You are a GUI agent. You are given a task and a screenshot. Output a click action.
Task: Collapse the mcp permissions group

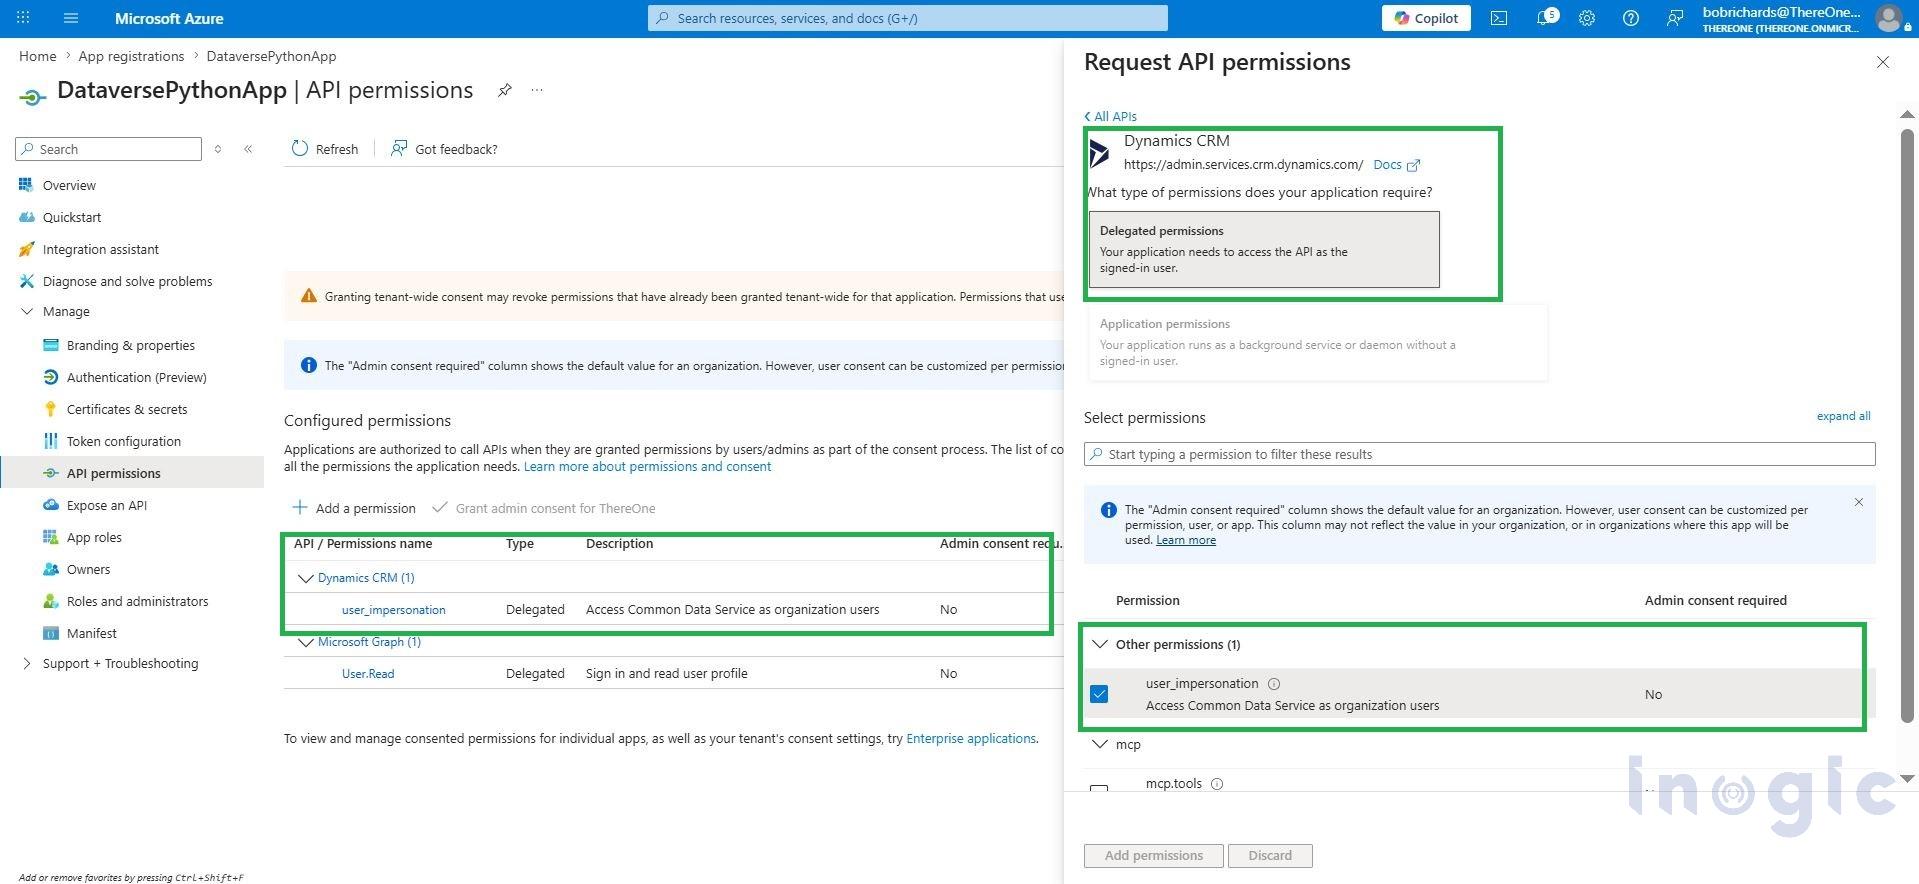1100,744
